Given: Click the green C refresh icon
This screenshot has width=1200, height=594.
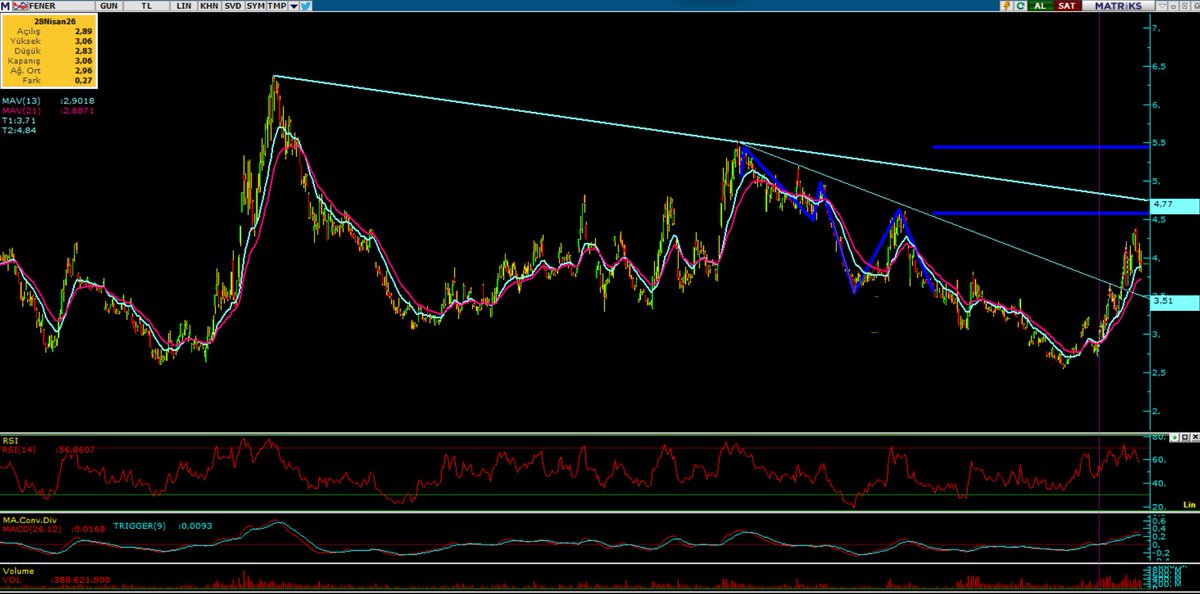Looking at the screenshot, I should click(x=1020, y=6).
